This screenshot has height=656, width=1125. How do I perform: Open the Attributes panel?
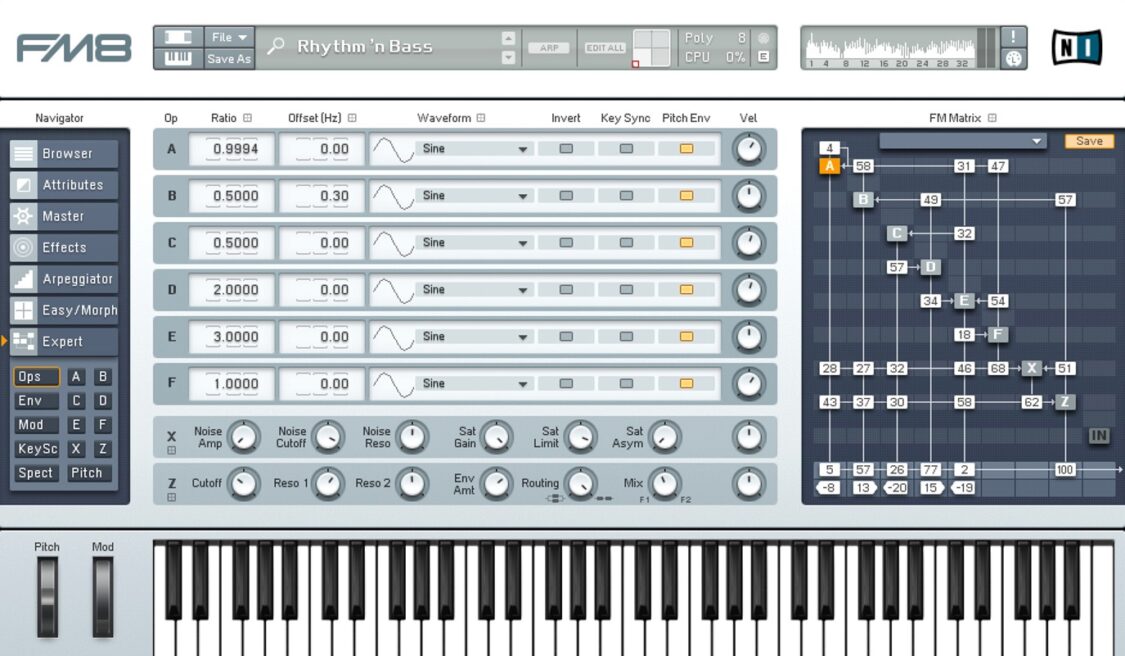click(x=64, y=184)
